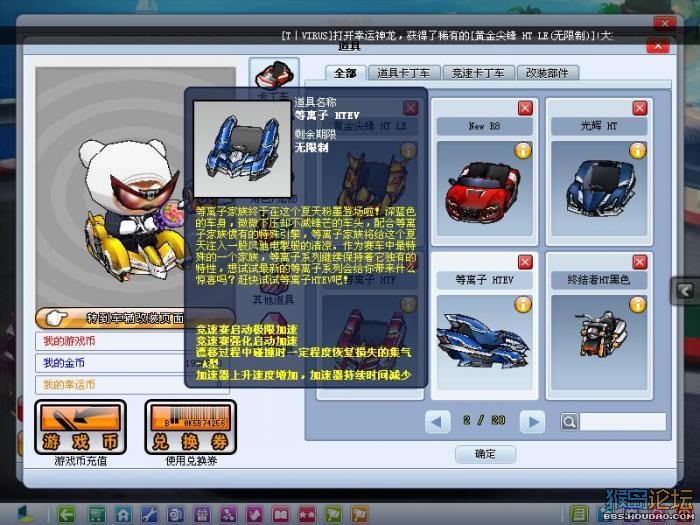Open the wrench settings icon in bottom bar
Image resolution: width=700 pixels, height=525 pixels.
click(149, 514)
